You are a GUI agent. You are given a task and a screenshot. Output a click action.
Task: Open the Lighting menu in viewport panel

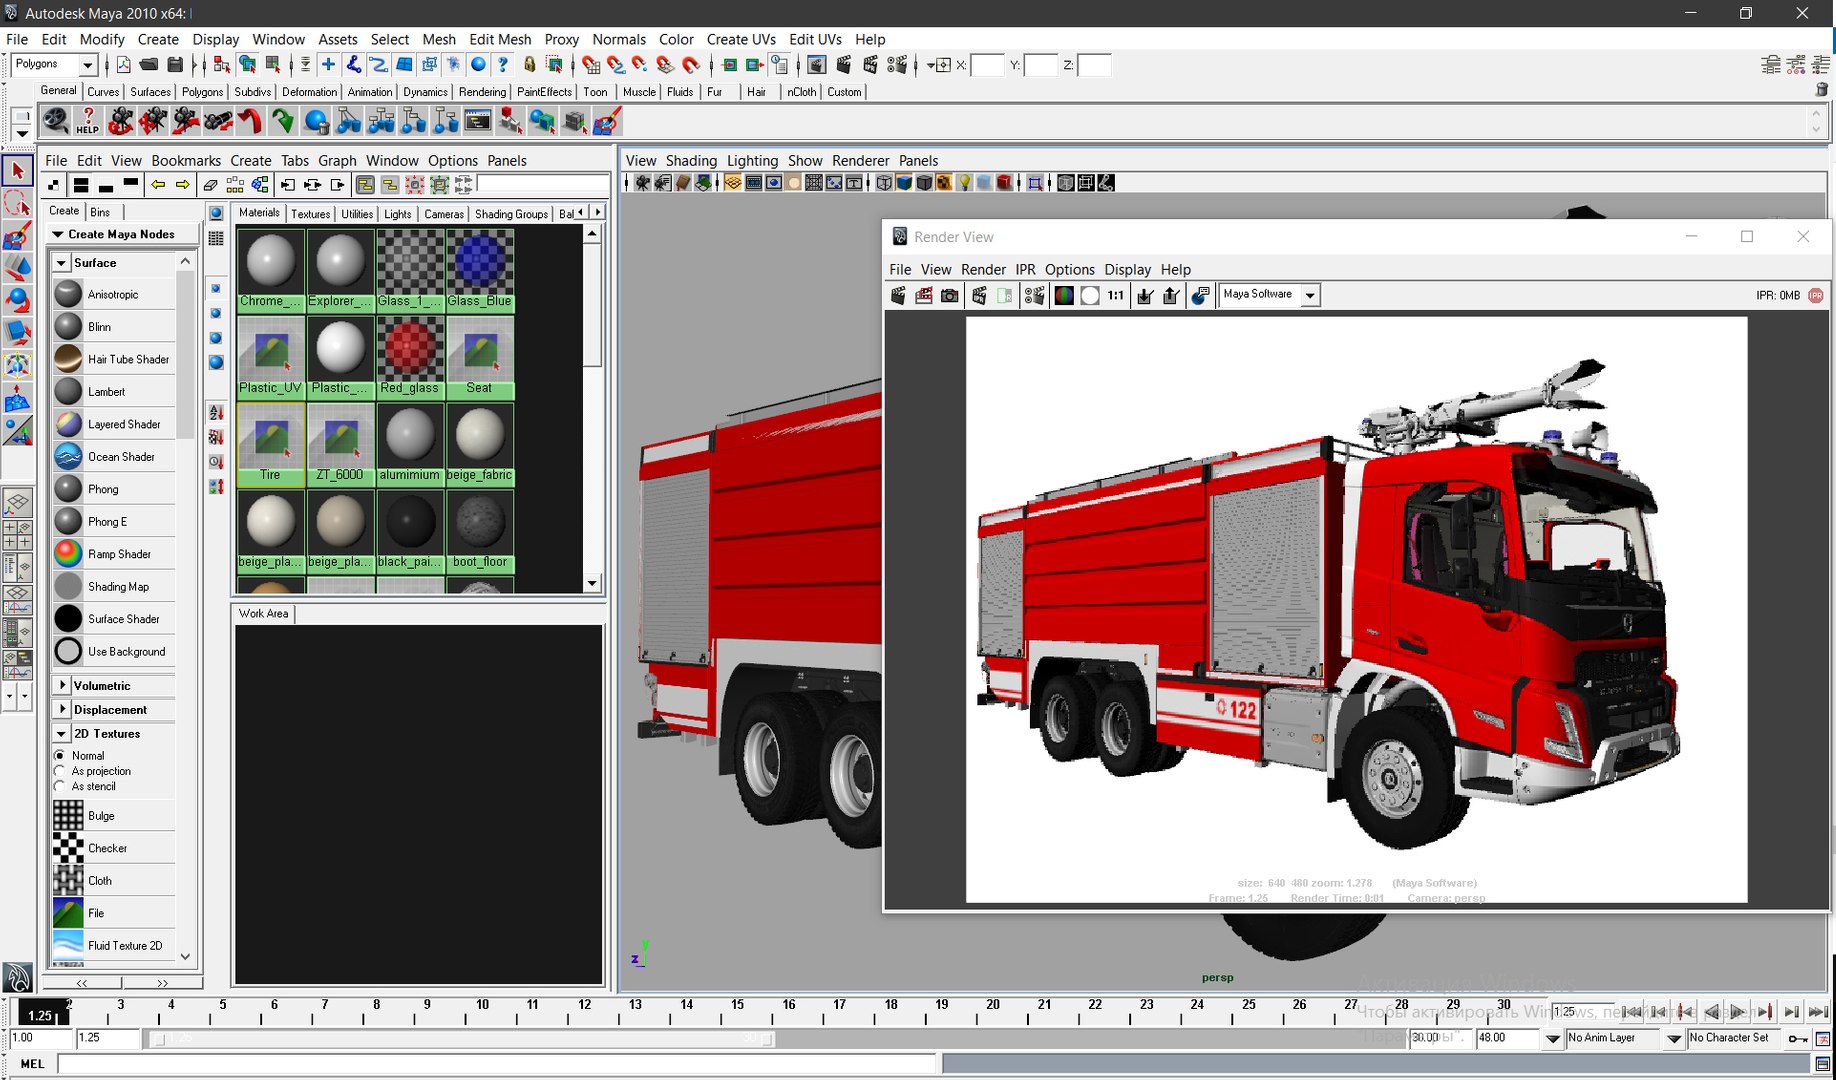coord(752,160)
